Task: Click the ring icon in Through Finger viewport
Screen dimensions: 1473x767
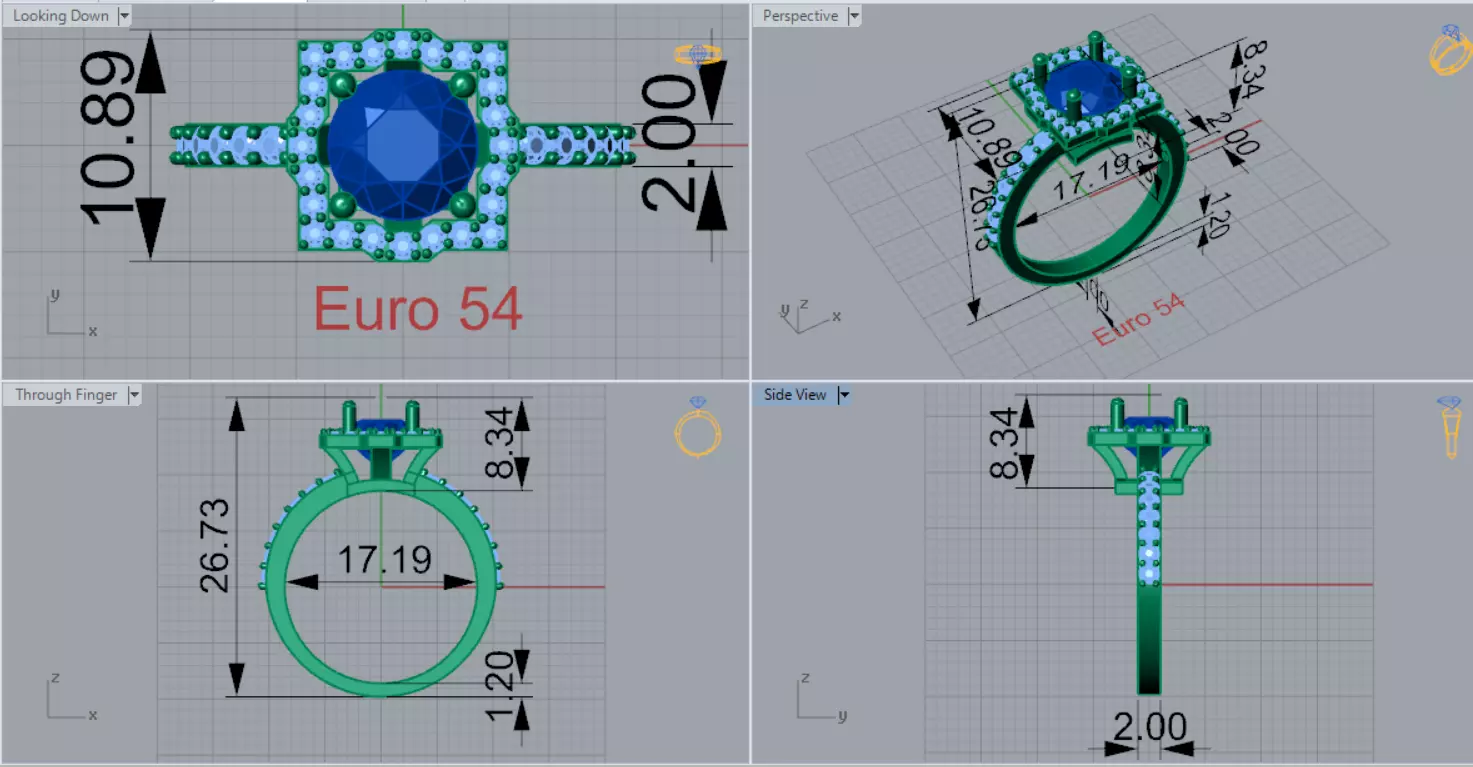Action: (698, 427)
